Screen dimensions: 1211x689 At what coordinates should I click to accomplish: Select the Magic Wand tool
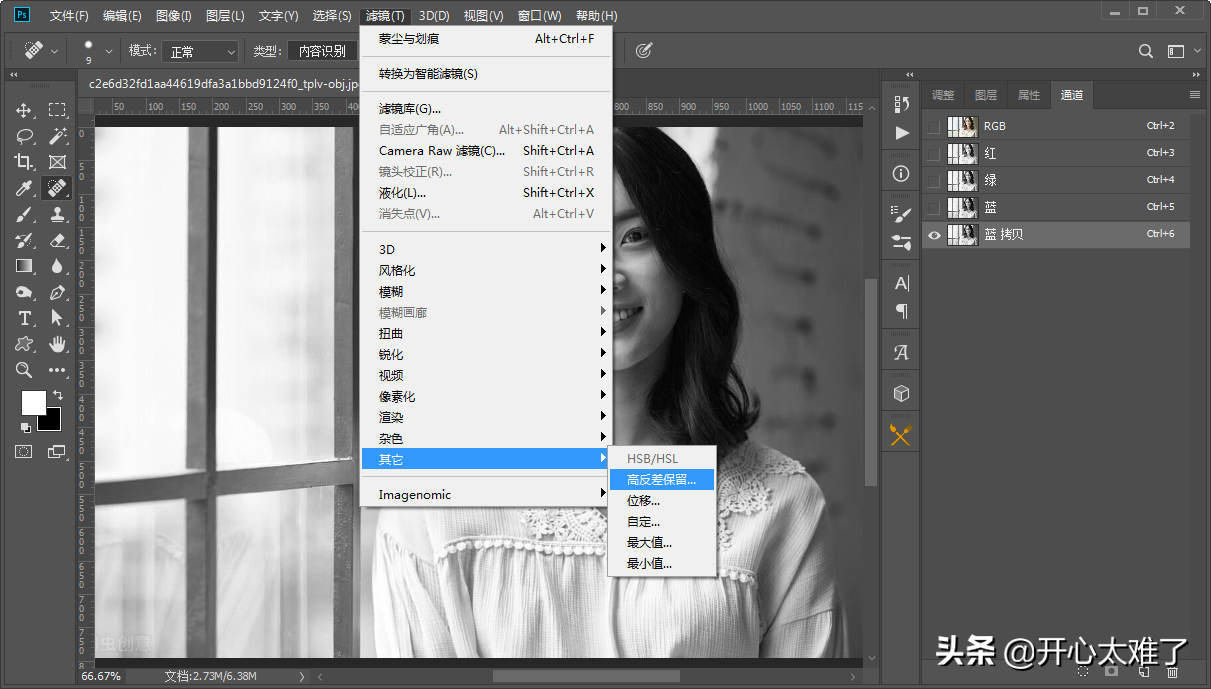pos(57,136)
